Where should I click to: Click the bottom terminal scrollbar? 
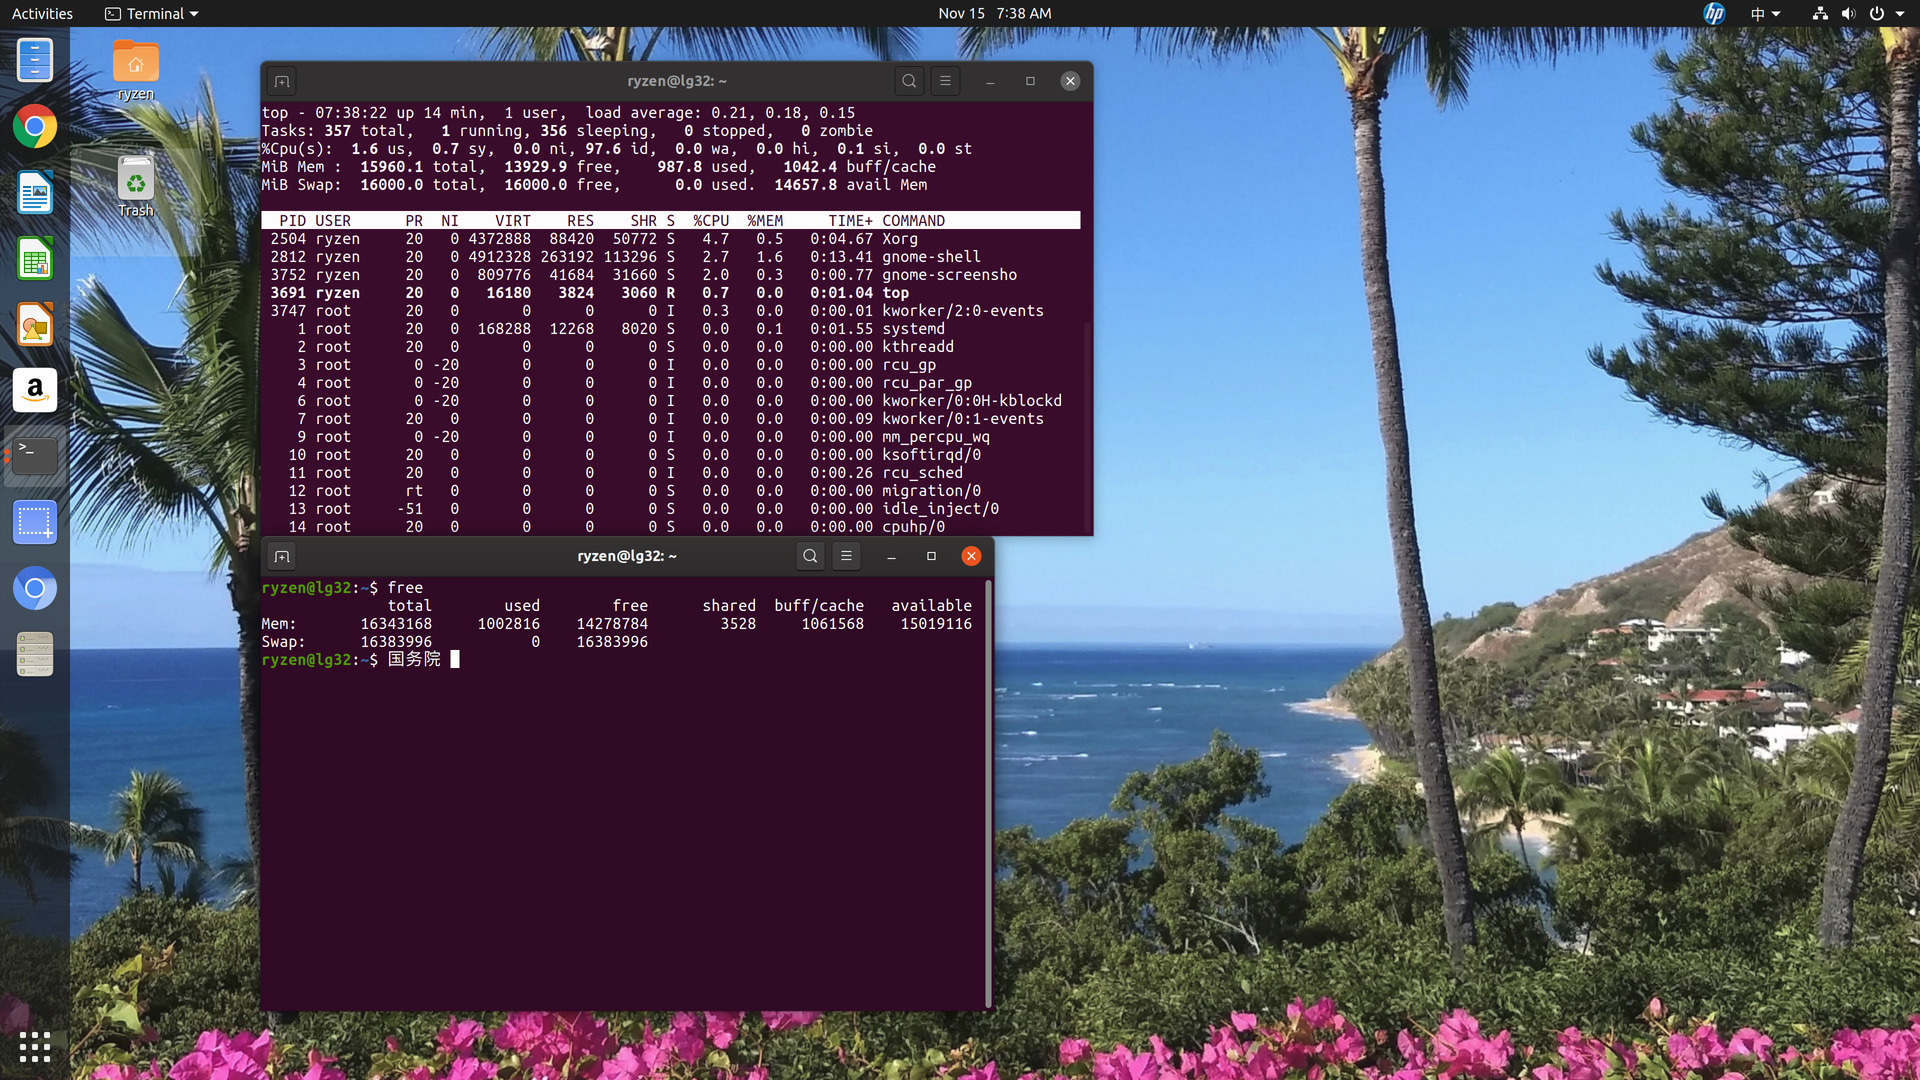[x=988, y=793]
